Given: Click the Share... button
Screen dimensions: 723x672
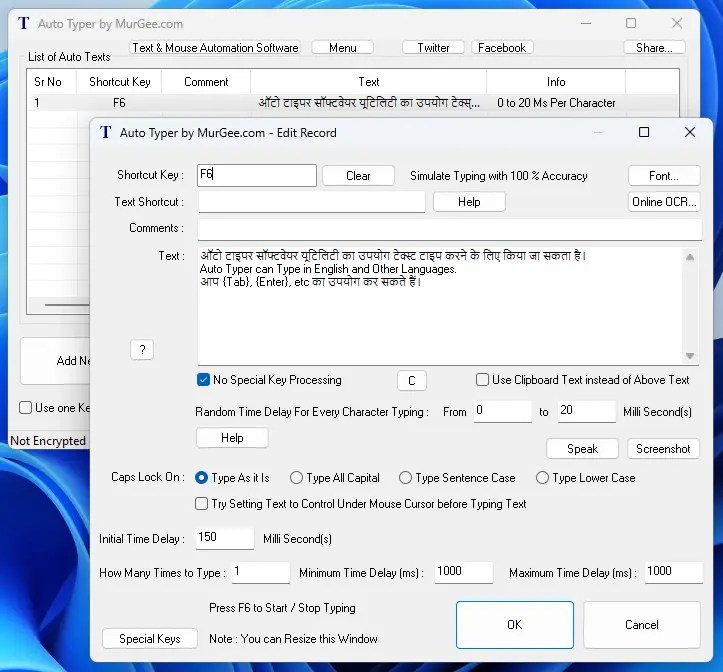Looking at the screenshot, I should pos(654,48).
